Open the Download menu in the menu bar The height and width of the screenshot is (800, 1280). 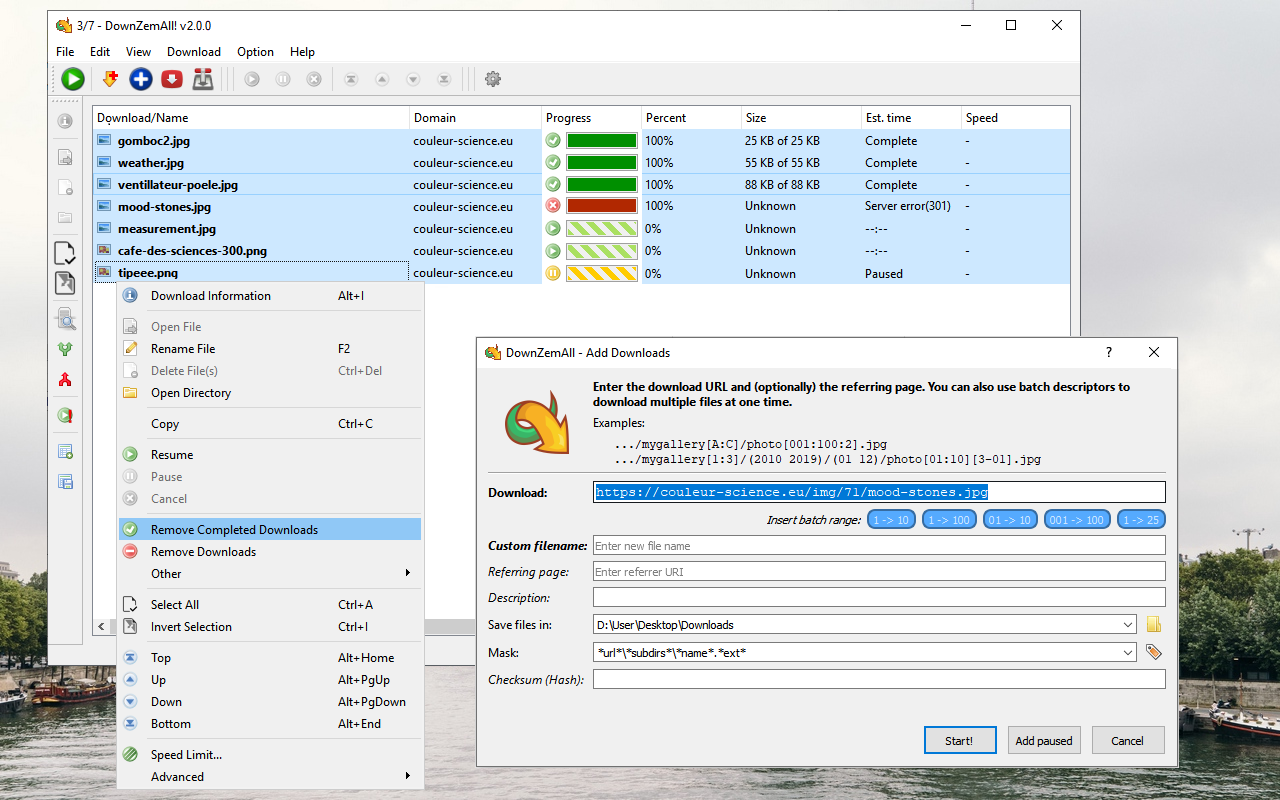click(194, 52)
